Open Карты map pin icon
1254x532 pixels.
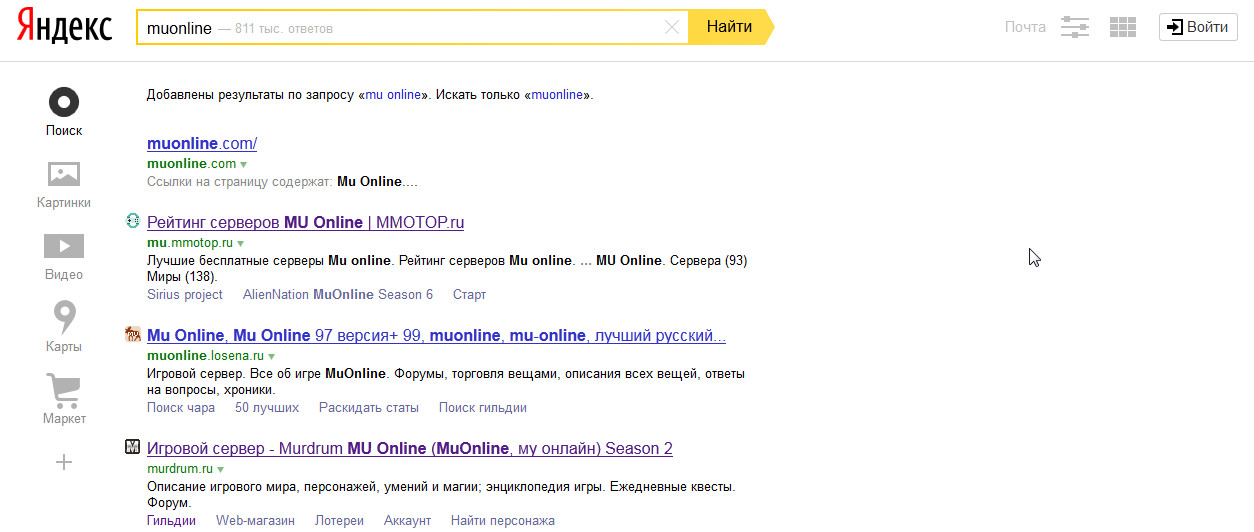[x=64, y=318]
